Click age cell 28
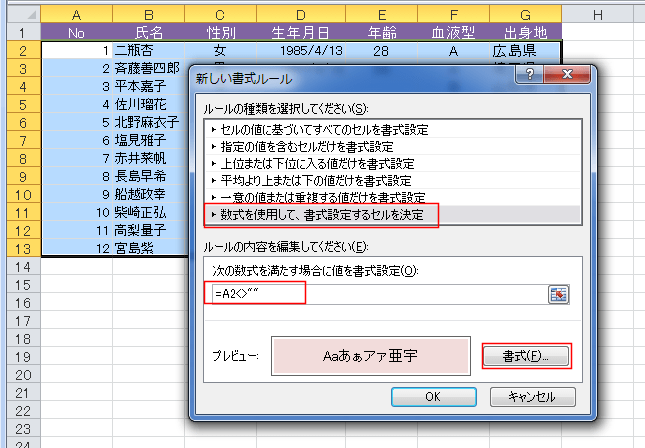This screenshot has width=645, height=448. coord(382,50)
